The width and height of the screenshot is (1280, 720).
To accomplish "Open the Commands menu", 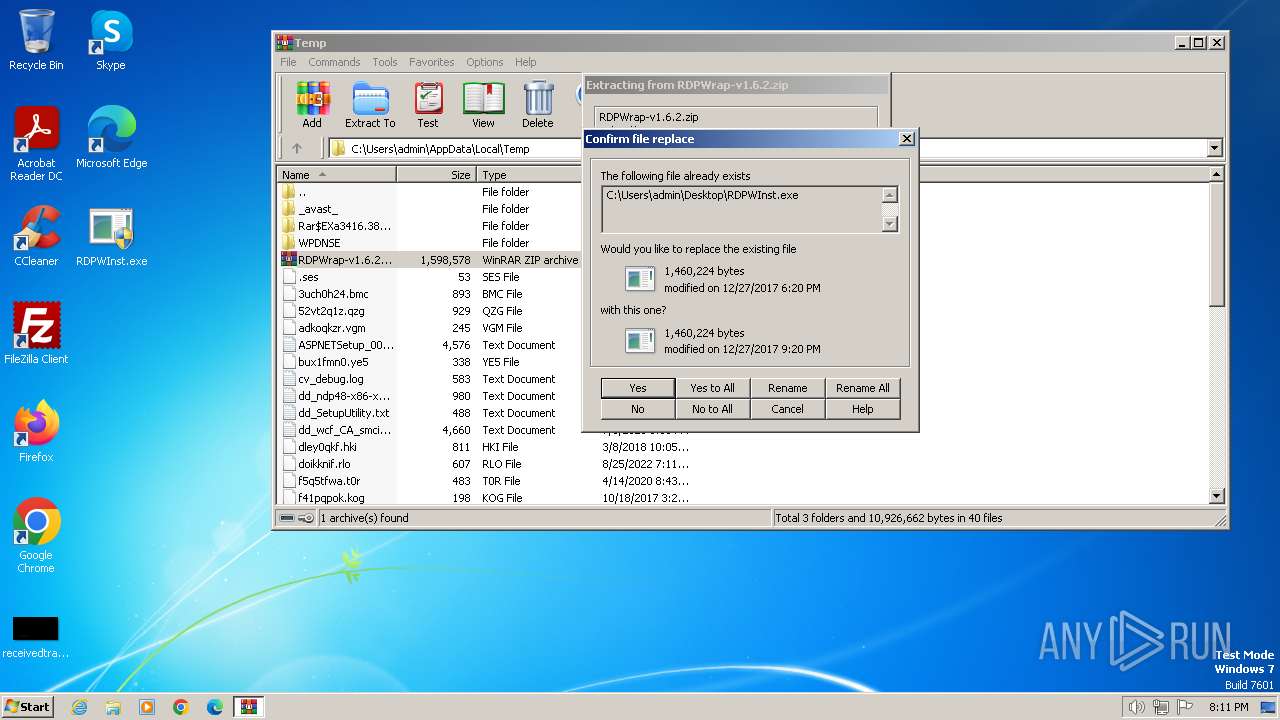I will (334, 62).
